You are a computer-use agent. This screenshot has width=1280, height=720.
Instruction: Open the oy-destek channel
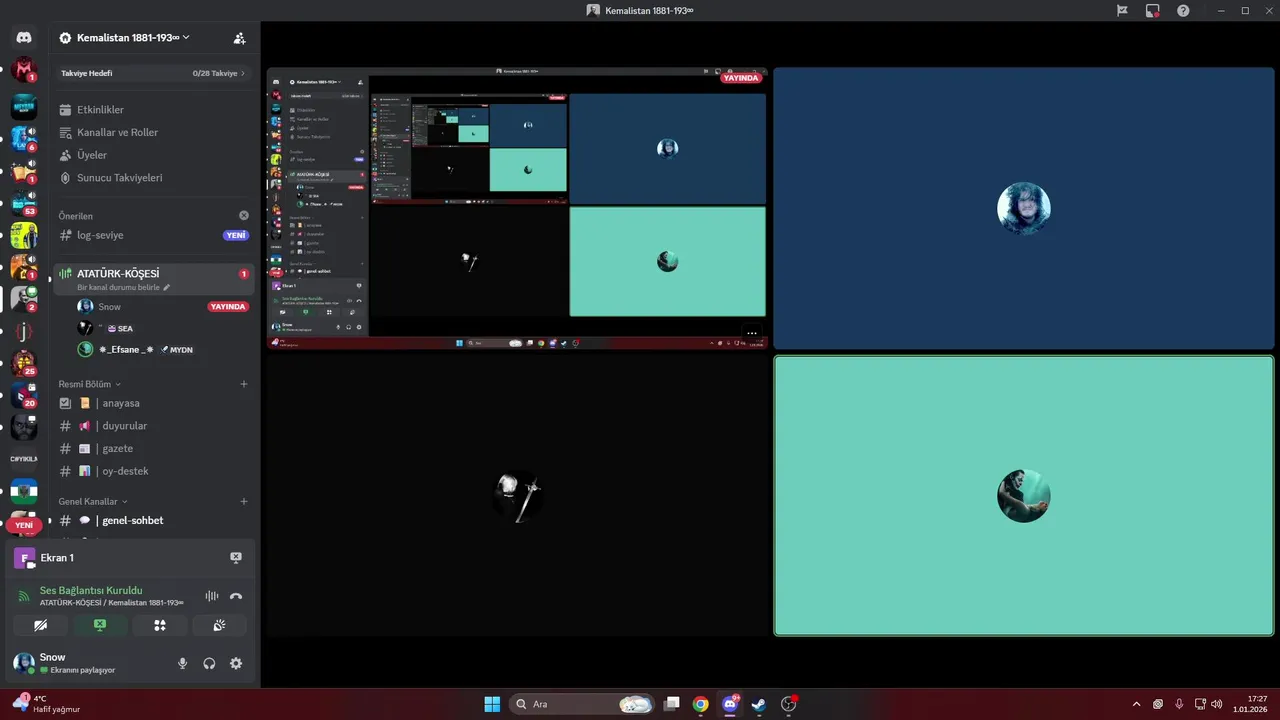tap(153, 471)
